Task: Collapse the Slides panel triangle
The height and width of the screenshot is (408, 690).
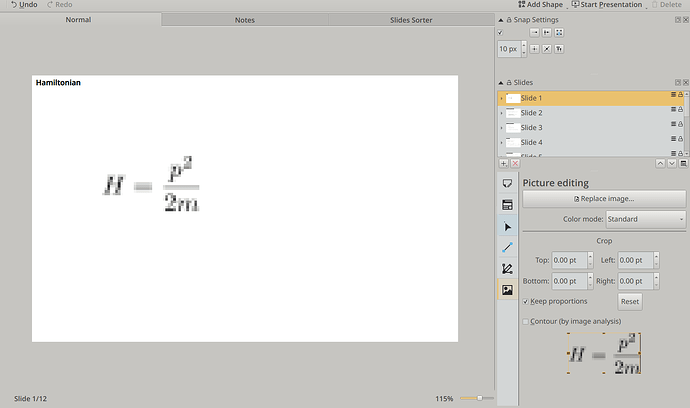Action: click(x=501, y=82)
